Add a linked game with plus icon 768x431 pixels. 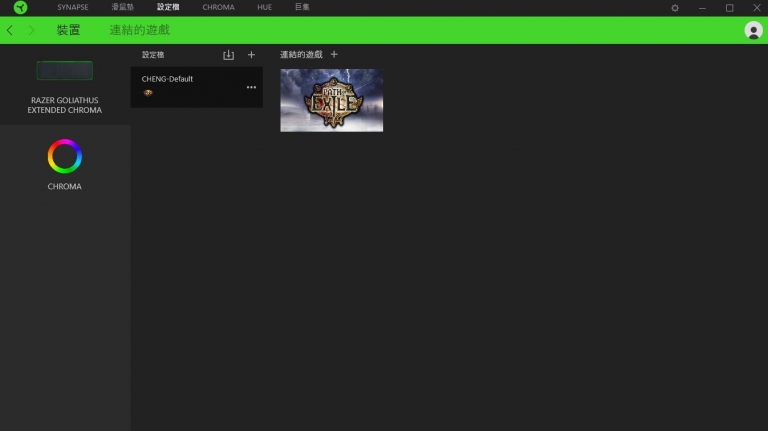[334, 54]
